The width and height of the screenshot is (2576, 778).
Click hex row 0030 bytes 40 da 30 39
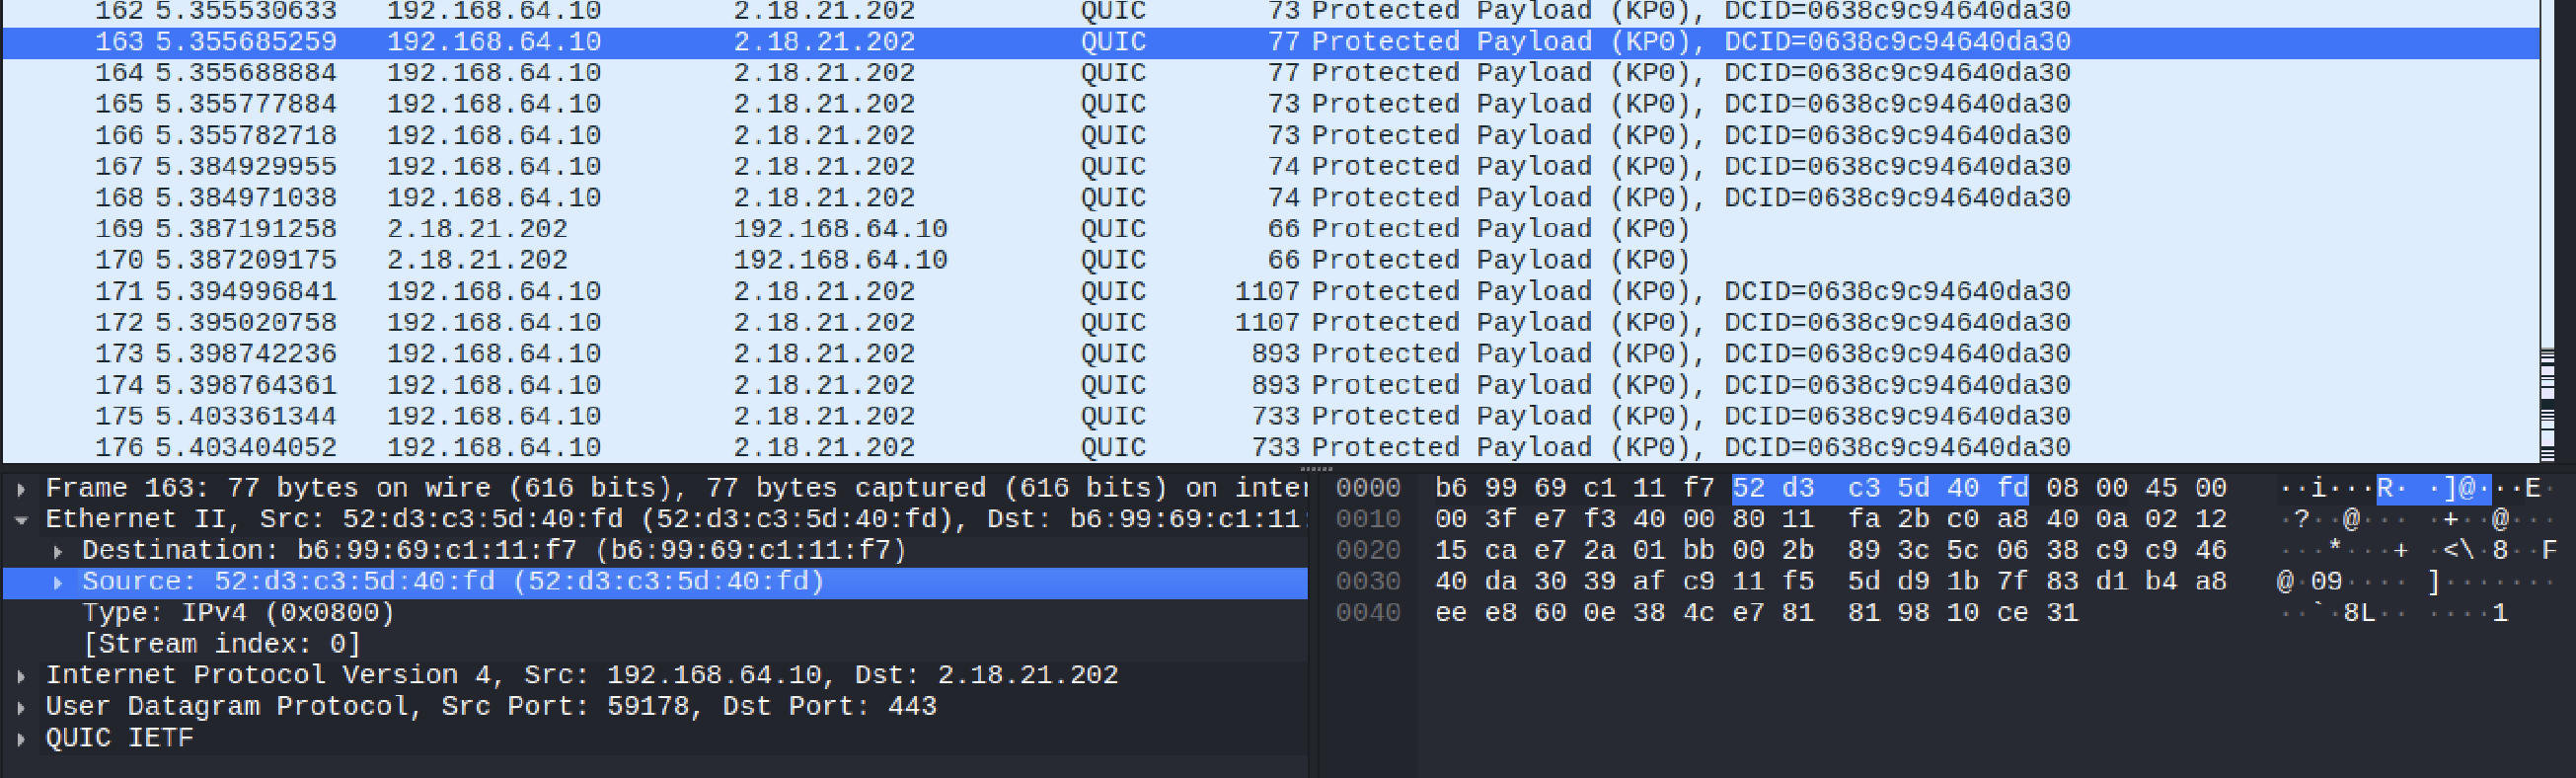coord(1525,582)
